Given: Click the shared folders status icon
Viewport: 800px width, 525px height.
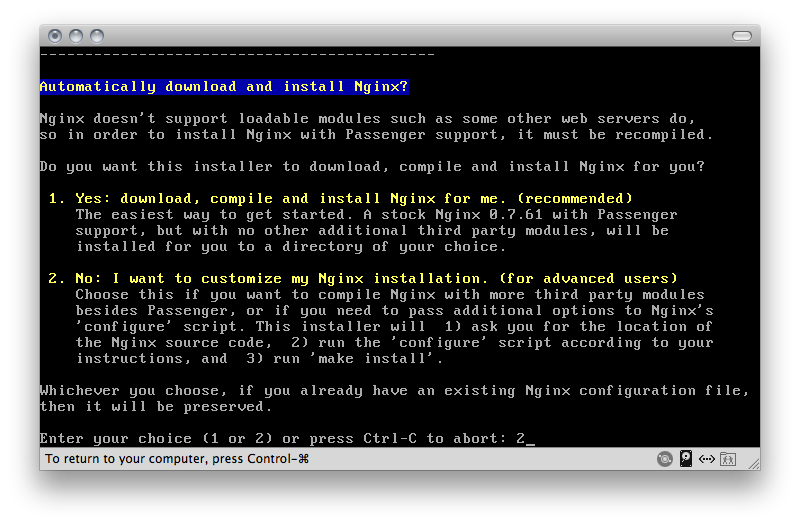Looking at the screenshot, I should (x=728, y=459).
